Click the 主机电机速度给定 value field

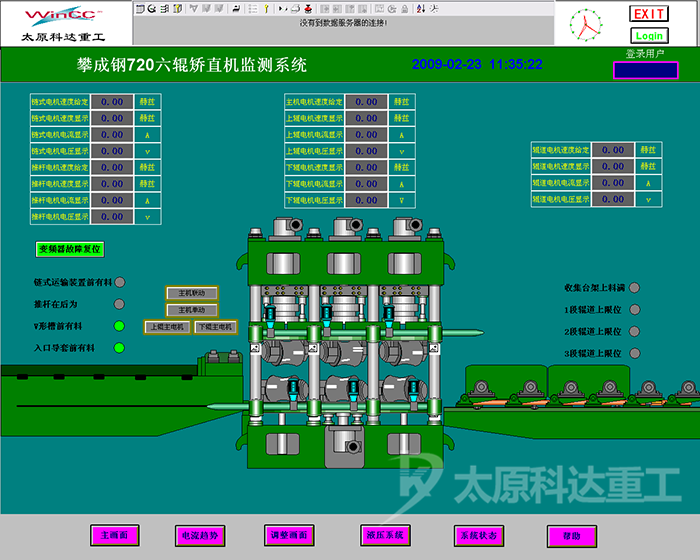[366, 101]
